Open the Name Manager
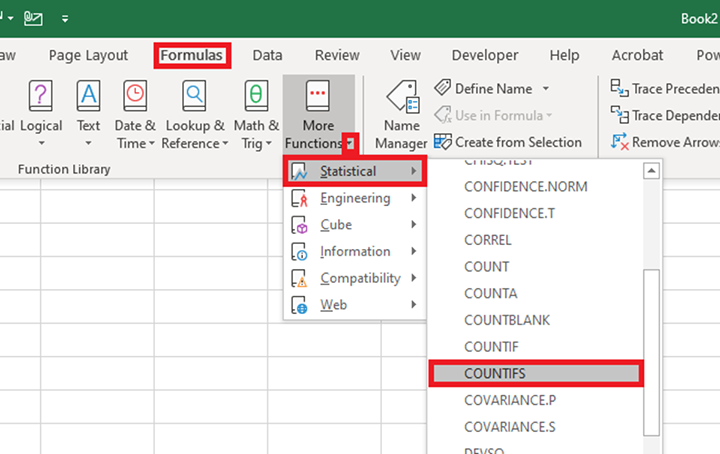The width and height of the screenshot is (720, 454). click(401, 112)
